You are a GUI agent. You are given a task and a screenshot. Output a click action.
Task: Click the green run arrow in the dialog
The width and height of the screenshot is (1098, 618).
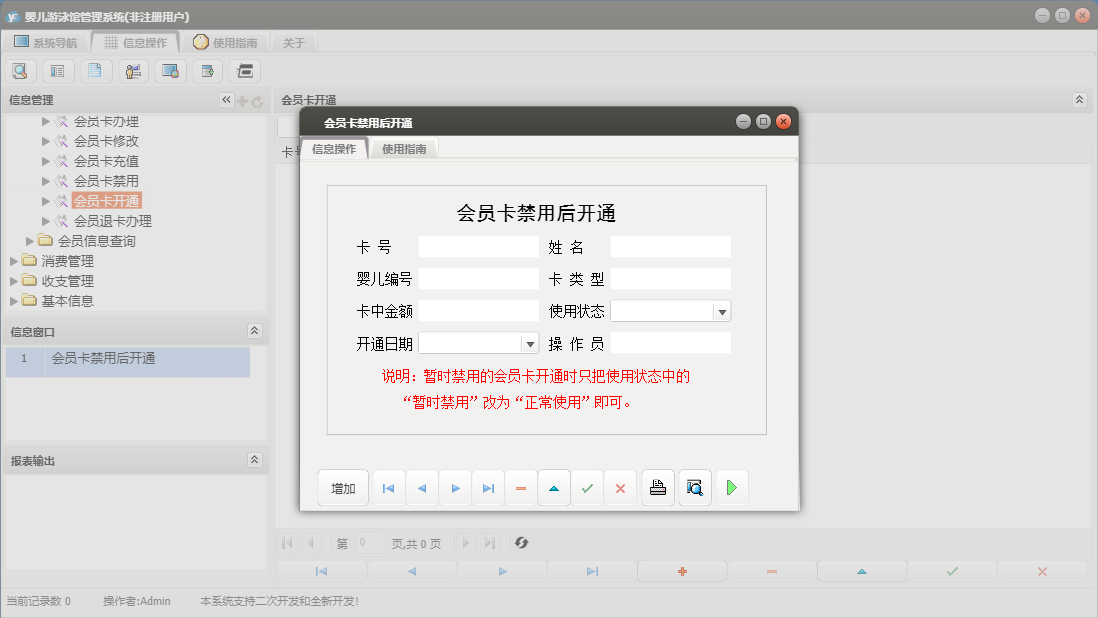[x=729, y=487]
